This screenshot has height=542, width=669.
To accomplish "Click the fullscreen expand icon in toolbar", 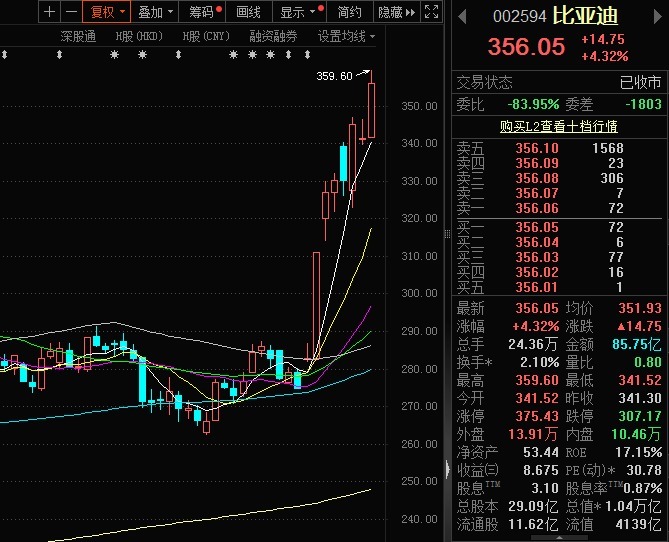I will [431, 12].
